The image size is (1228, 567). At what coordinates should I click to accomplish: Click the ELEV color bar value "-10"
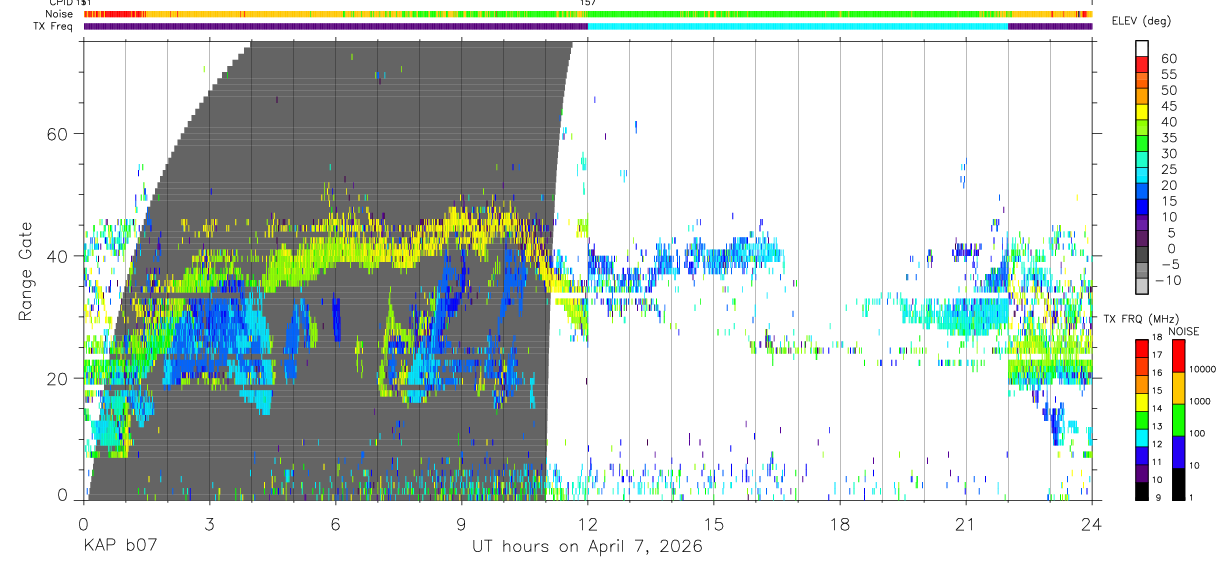click(x=1169, y=280)
